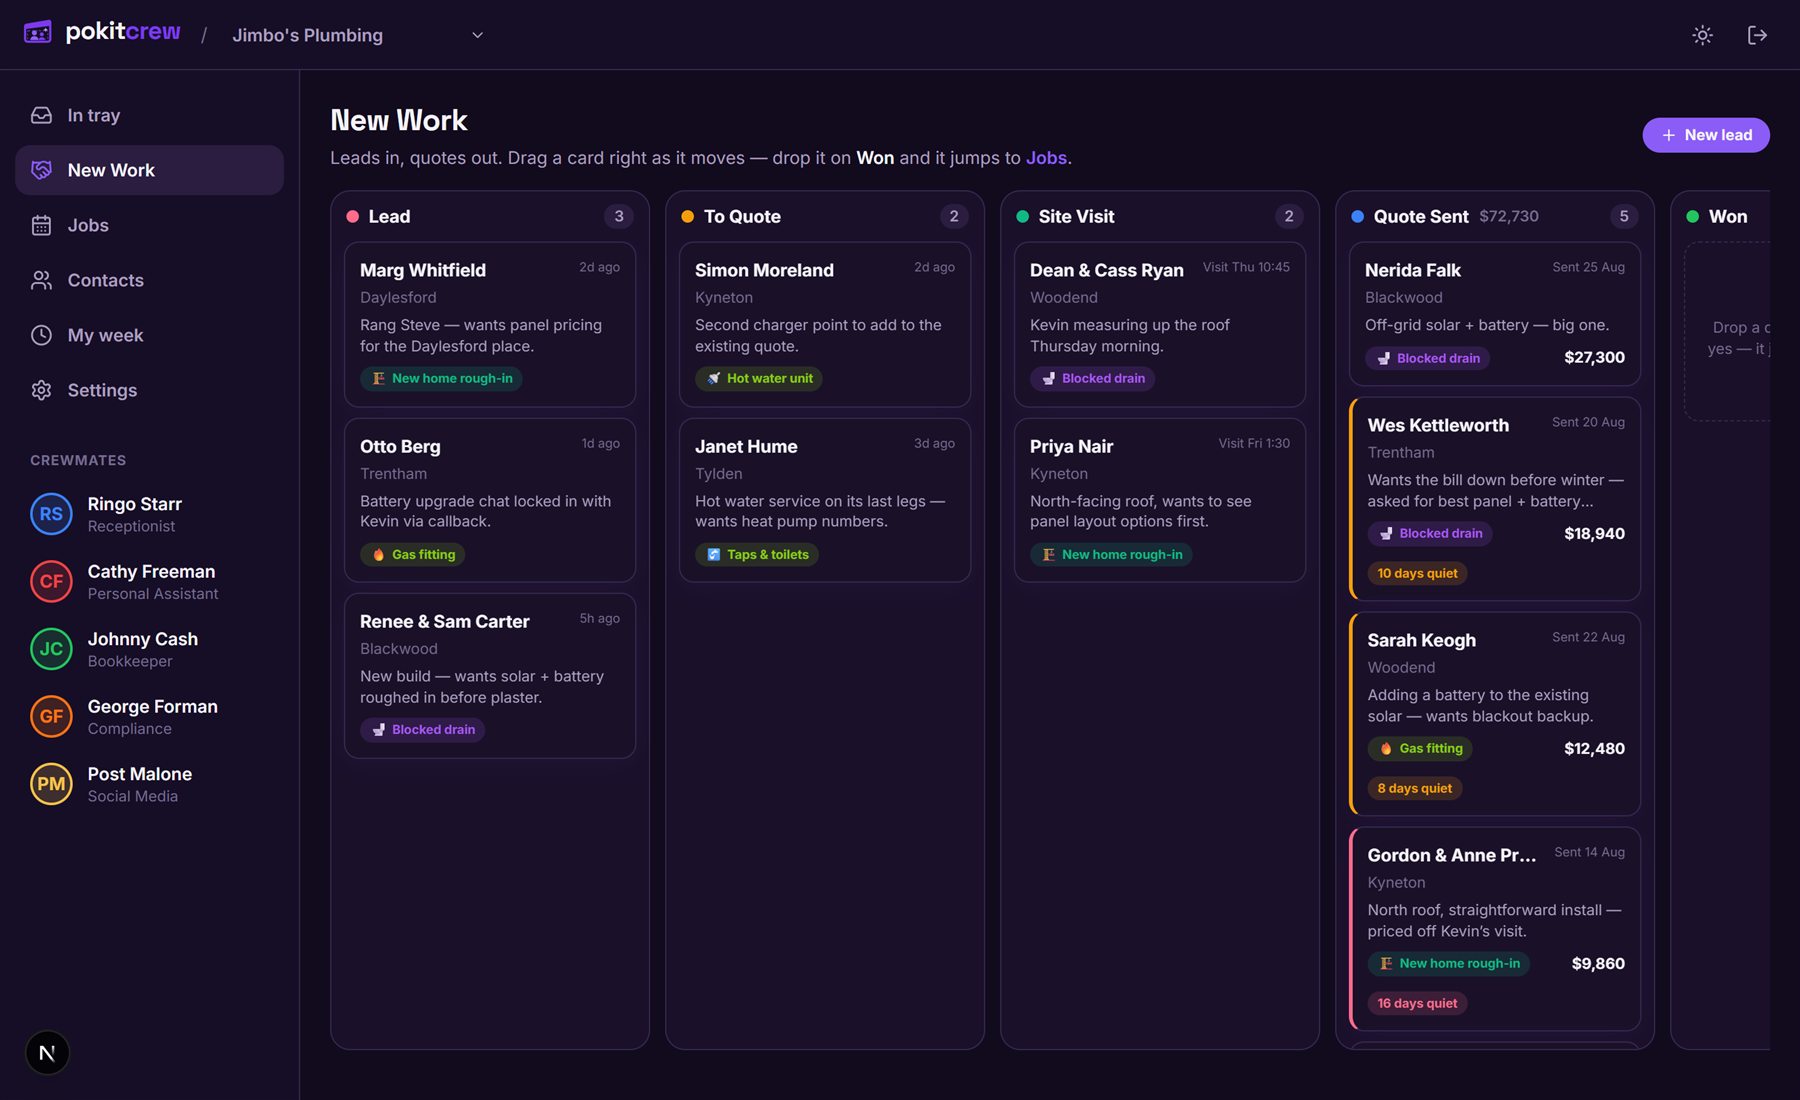Click the New lead button

(x=1705, y=135)
